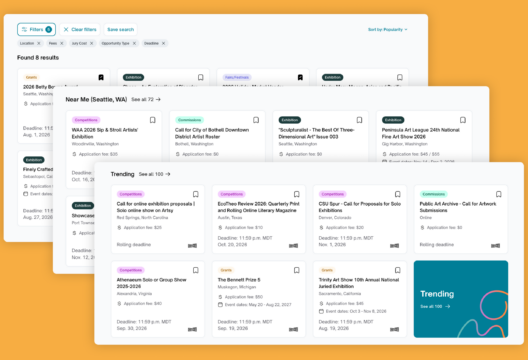Screen dimensions: 528x360
Task: Save the WAA 2026 Sip & Stroll listing
Action: (153, 120)
